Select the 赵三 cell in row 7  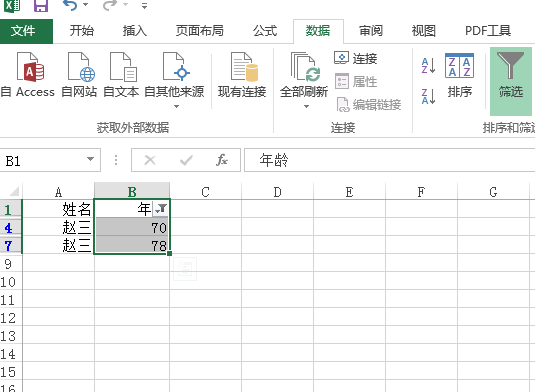[x=58, y=245]
